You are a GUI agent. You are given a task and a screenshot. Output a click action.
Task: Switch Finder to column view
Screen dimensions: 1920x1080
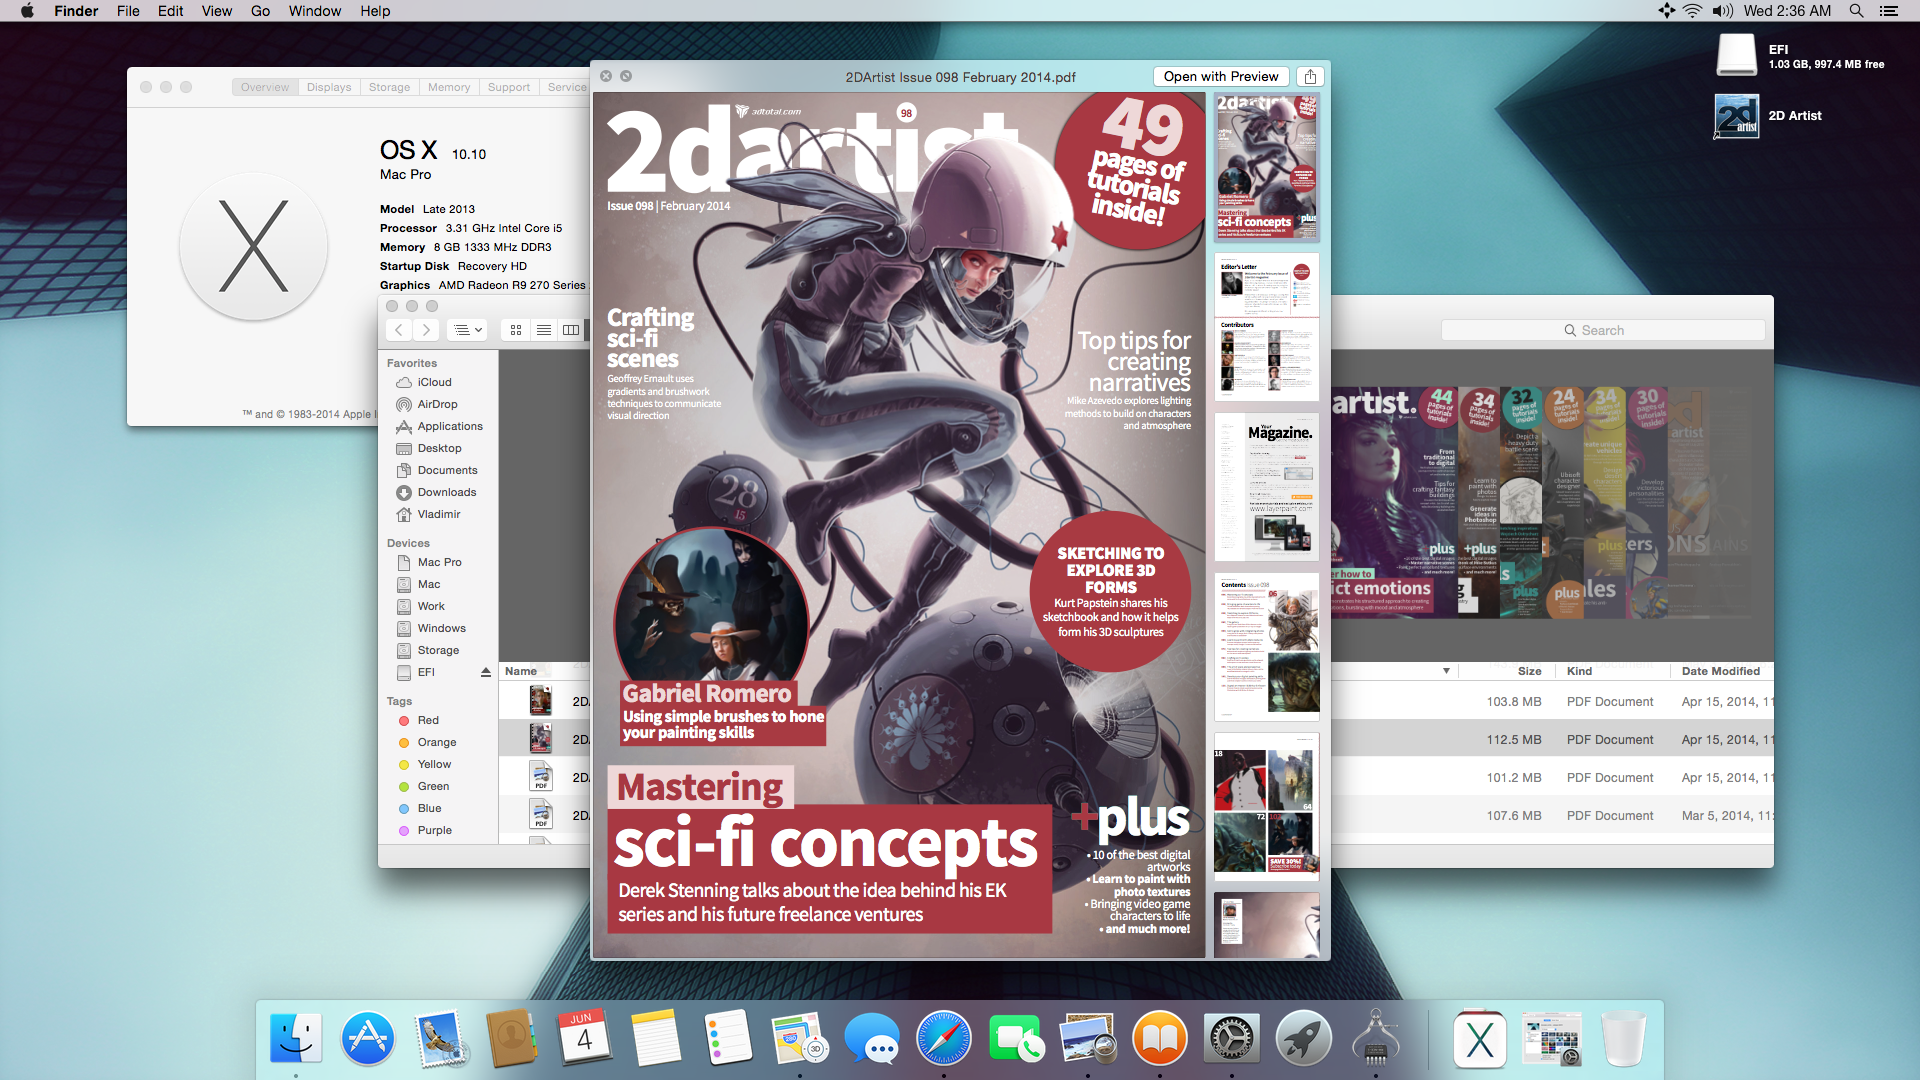point(571,330)
